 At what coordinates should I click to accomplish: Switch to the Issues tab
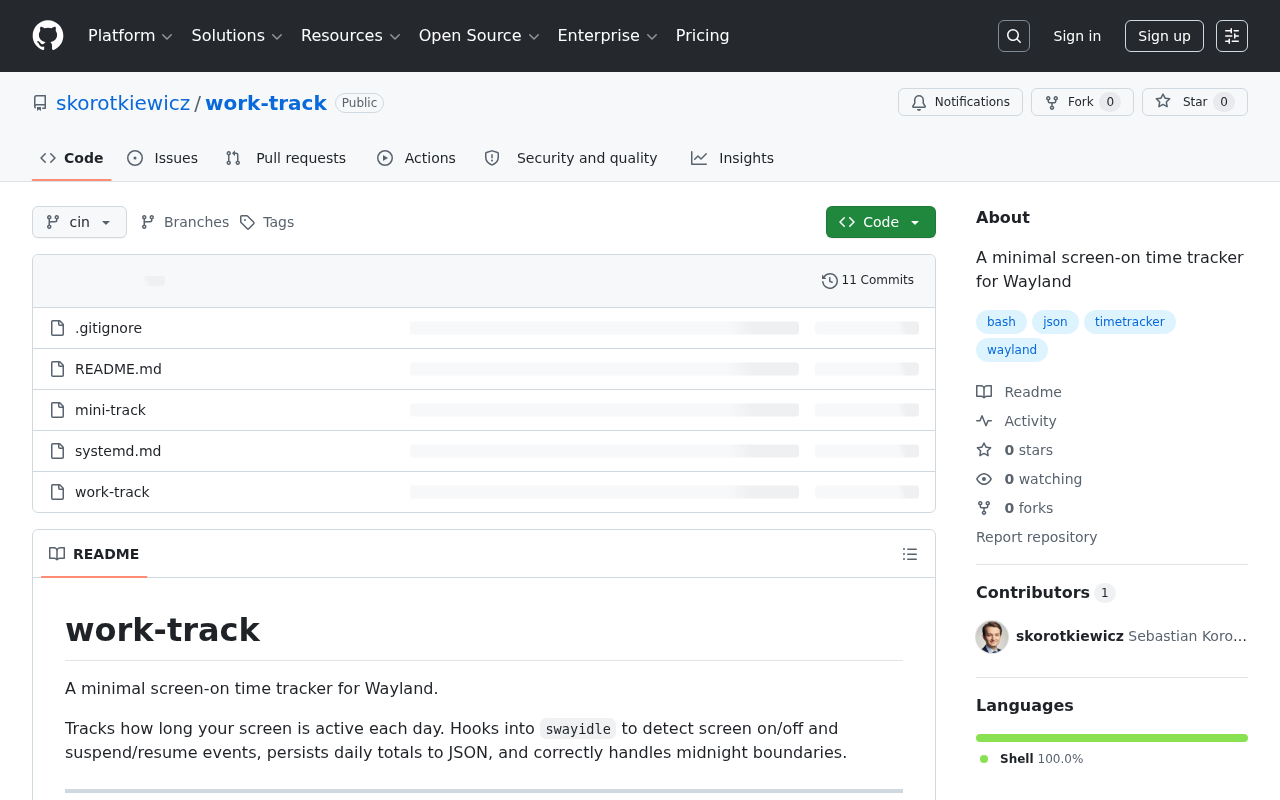[163, 158]
